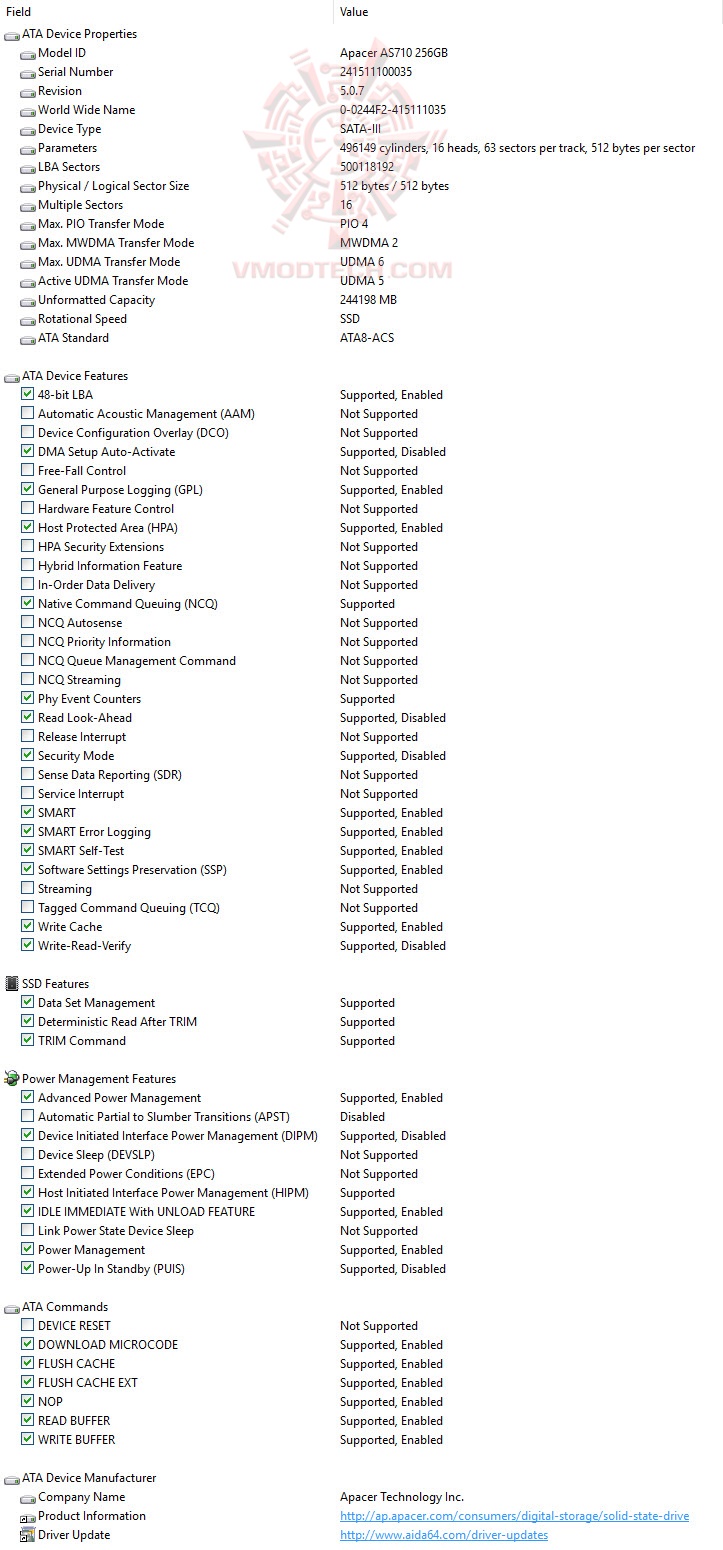This screenshot has height=1550, width=723.
Task: Click the drive icon beside ATA Standard
Action: pyautogui.click(x=28, y=338)
